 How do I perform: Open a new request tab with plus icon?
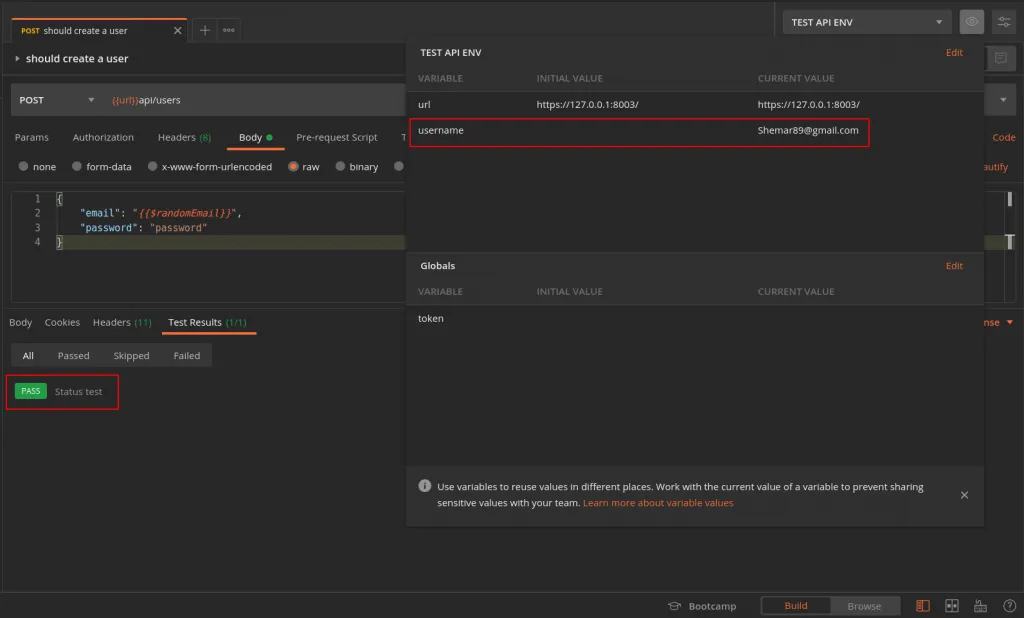205,30
